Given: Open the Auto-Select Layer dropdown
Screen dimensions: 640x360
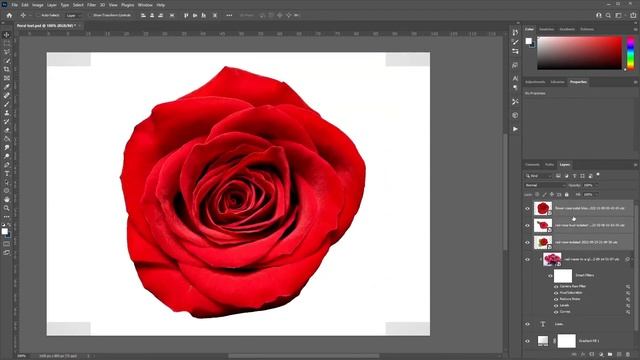Looking at the screenshot, I should click(73, 16).
